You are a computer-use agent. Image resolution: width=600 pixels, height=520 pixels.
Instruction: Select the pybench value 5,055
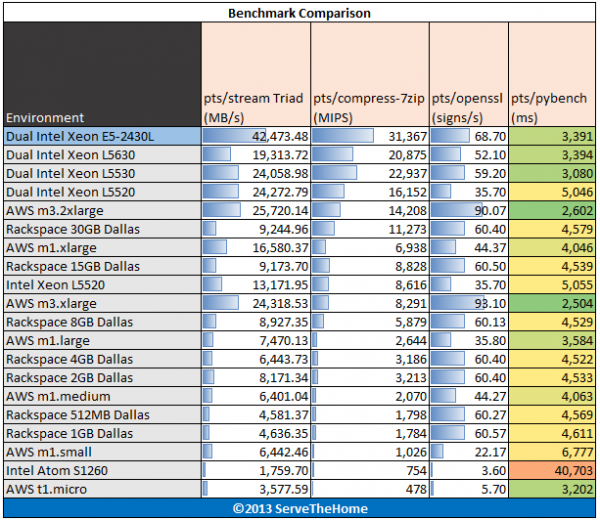552,285
